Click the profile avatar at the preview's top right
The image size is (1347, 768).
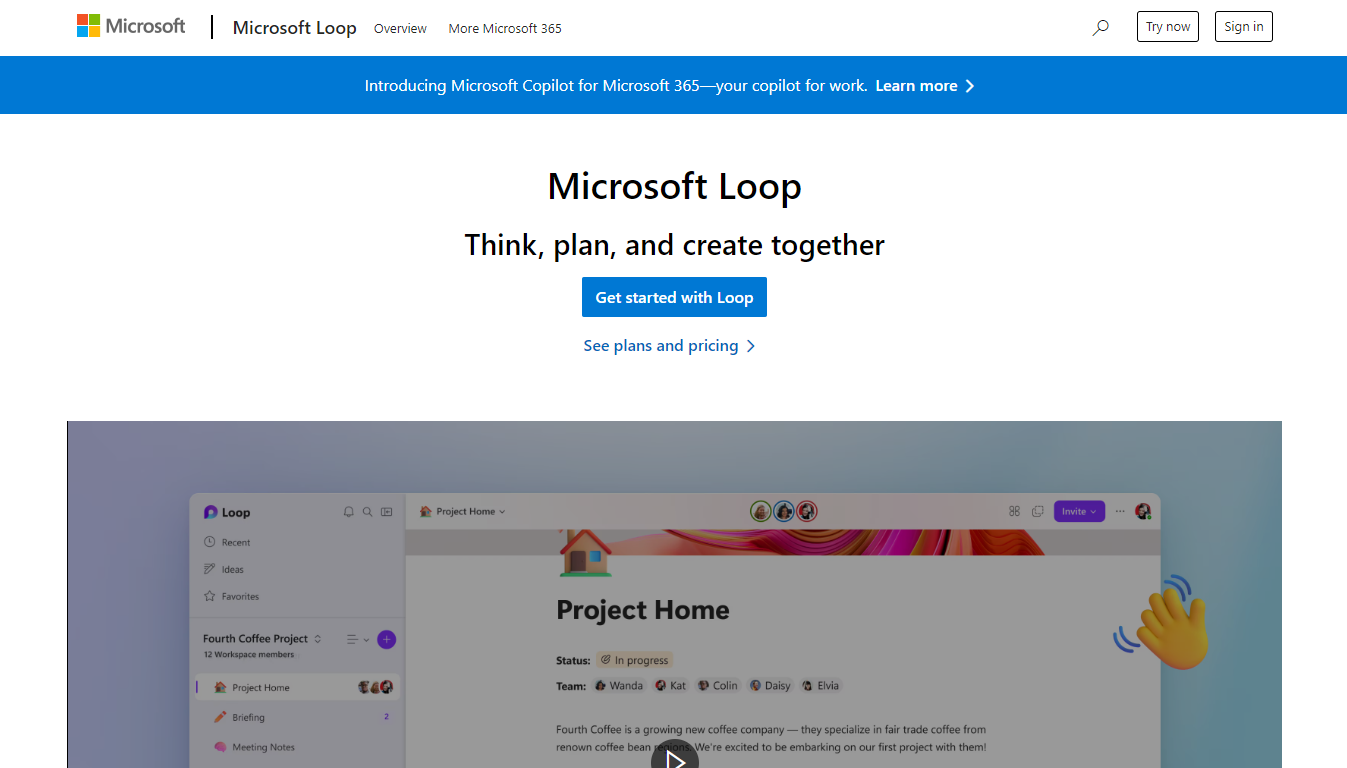[x=1143, y=511]
